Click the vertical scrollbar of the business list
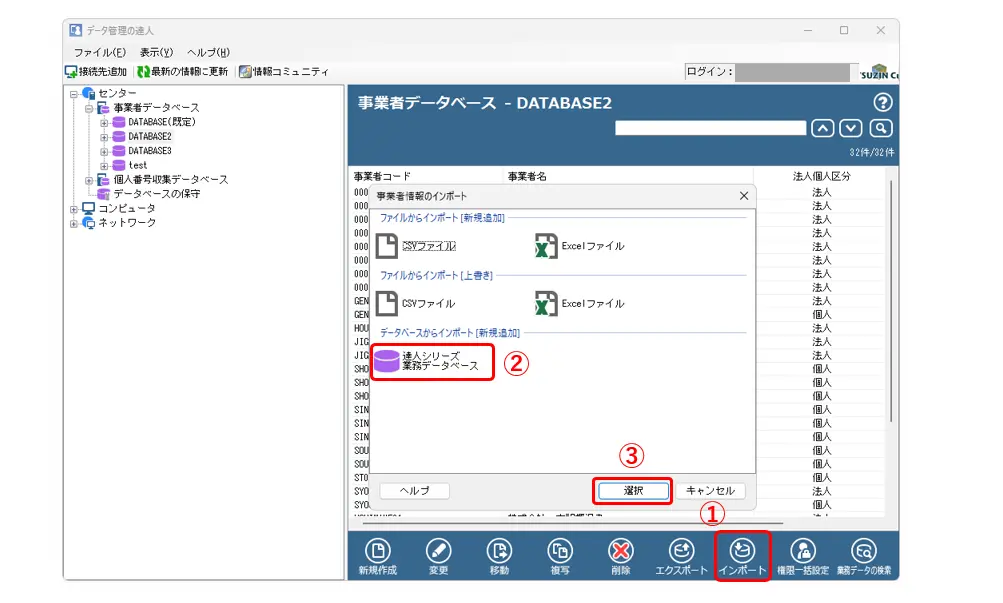The width and height of the screenshot is (1003, 603). (x=891, y=301)
